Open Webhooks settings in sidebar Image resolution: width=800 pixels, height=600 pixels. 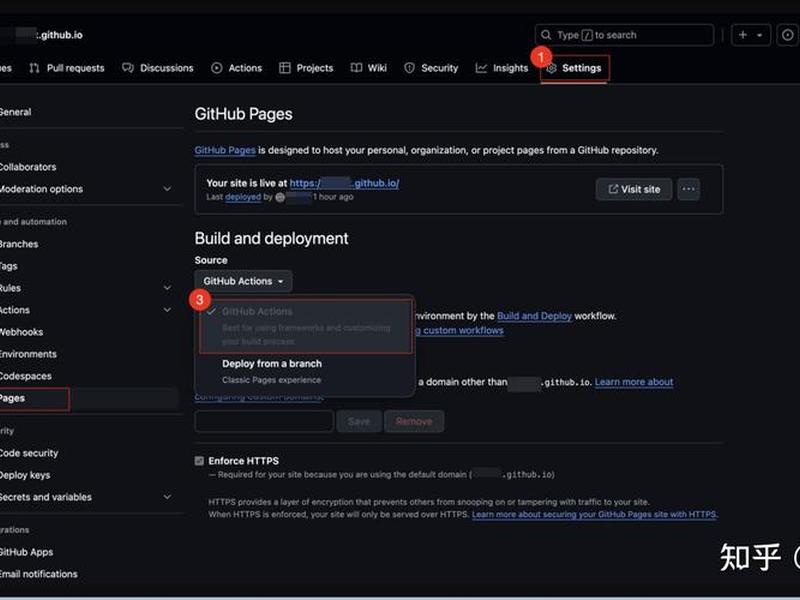tap(21, 332)
